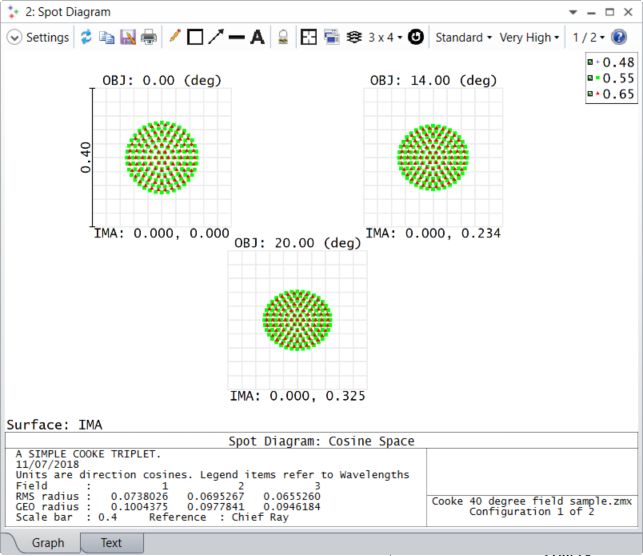The height and width of the screenshot is (556, 643).
Task: Click the Print icon
Action: coord(148,37)
